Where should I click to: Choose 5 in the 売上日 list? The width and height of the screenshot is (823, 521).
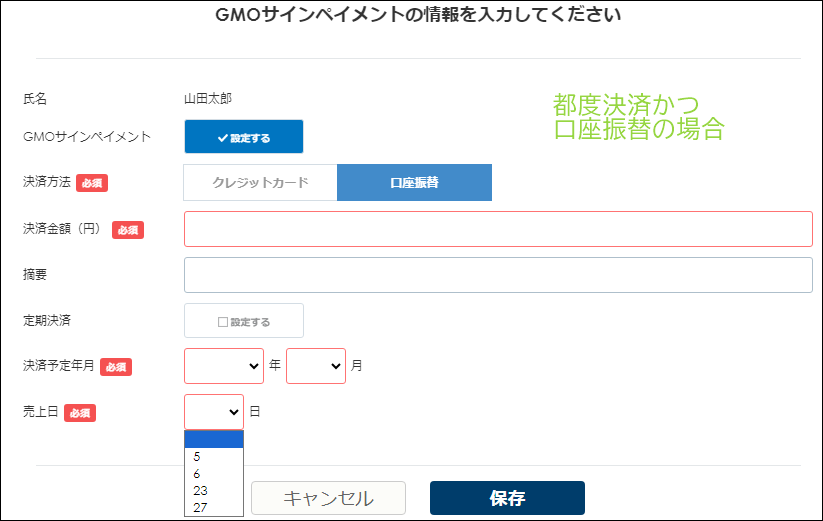(214, 456)
